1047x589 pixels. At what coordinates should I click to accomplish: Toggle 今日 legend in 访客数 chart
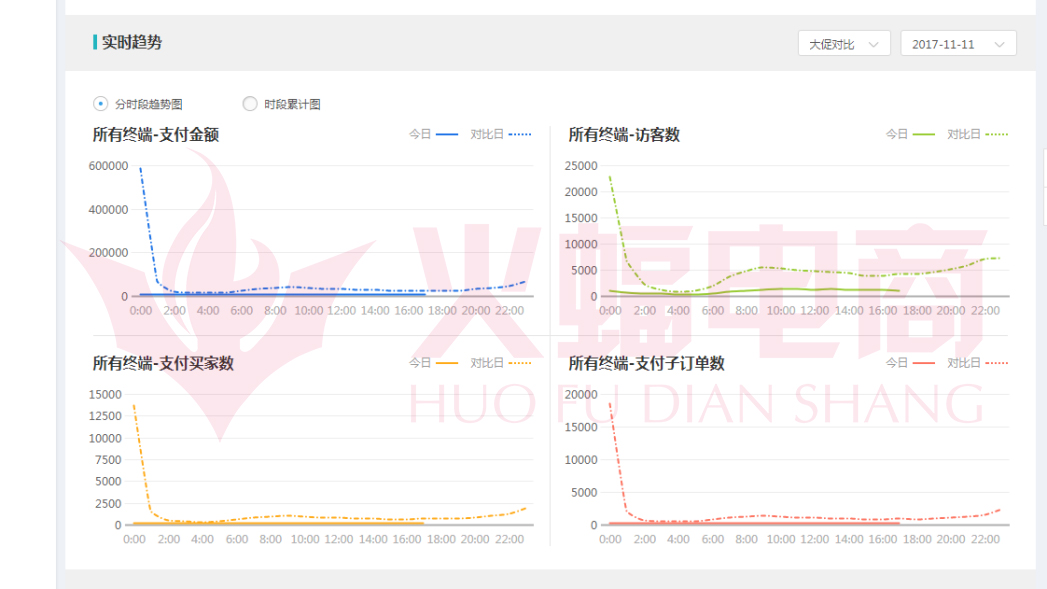pyautogui.click(x=910, y=134)
